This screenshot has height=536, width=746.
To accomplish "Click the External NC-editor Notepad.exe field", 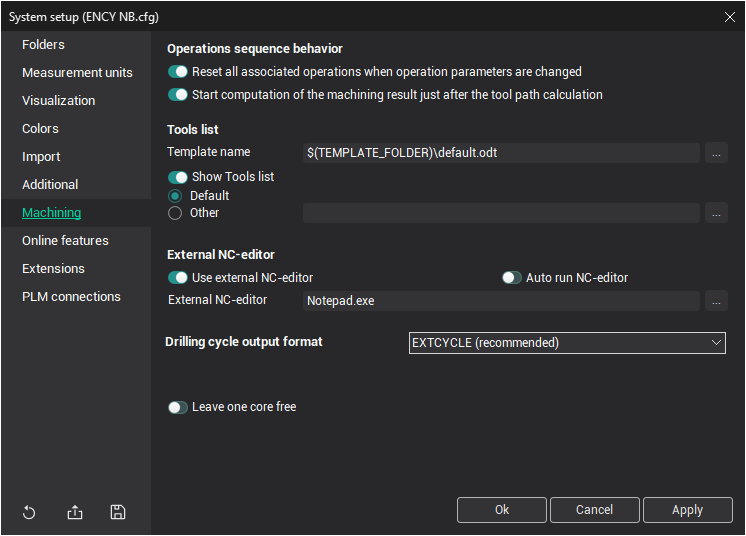I will (x=500, y=301).
